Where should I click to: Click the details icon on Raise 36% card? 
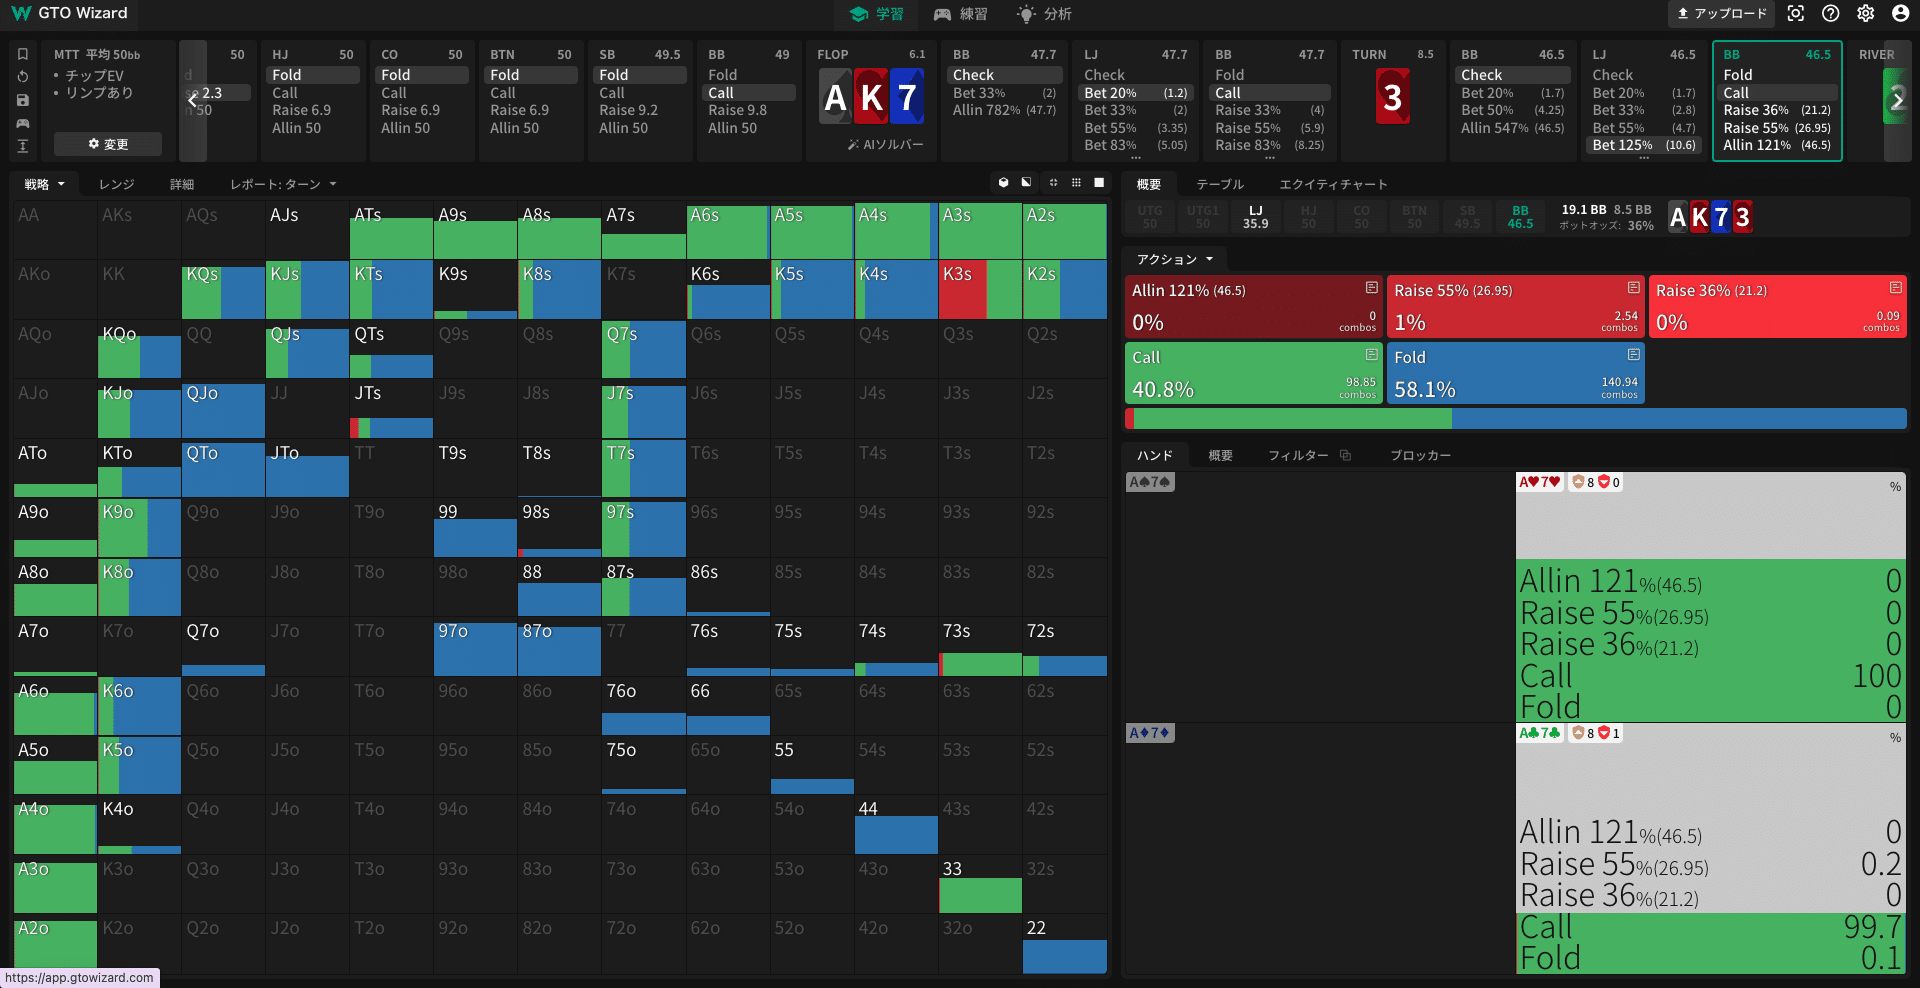[x=1896, y=288]
